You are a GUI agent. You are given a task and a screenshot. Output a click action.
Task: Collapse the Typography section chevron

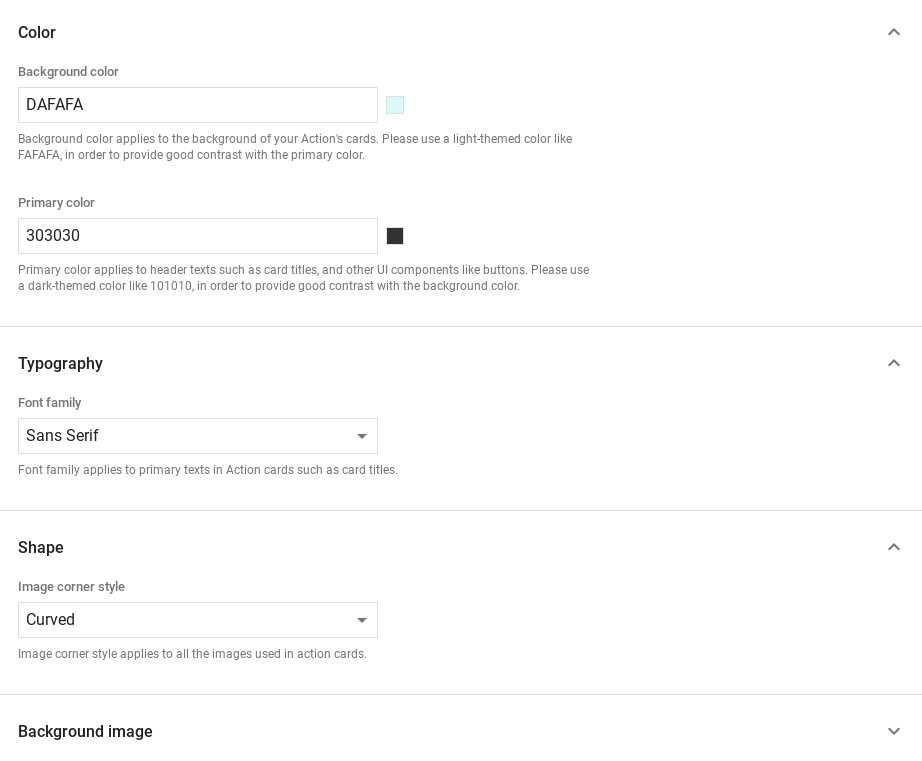(x=893, y=363)
